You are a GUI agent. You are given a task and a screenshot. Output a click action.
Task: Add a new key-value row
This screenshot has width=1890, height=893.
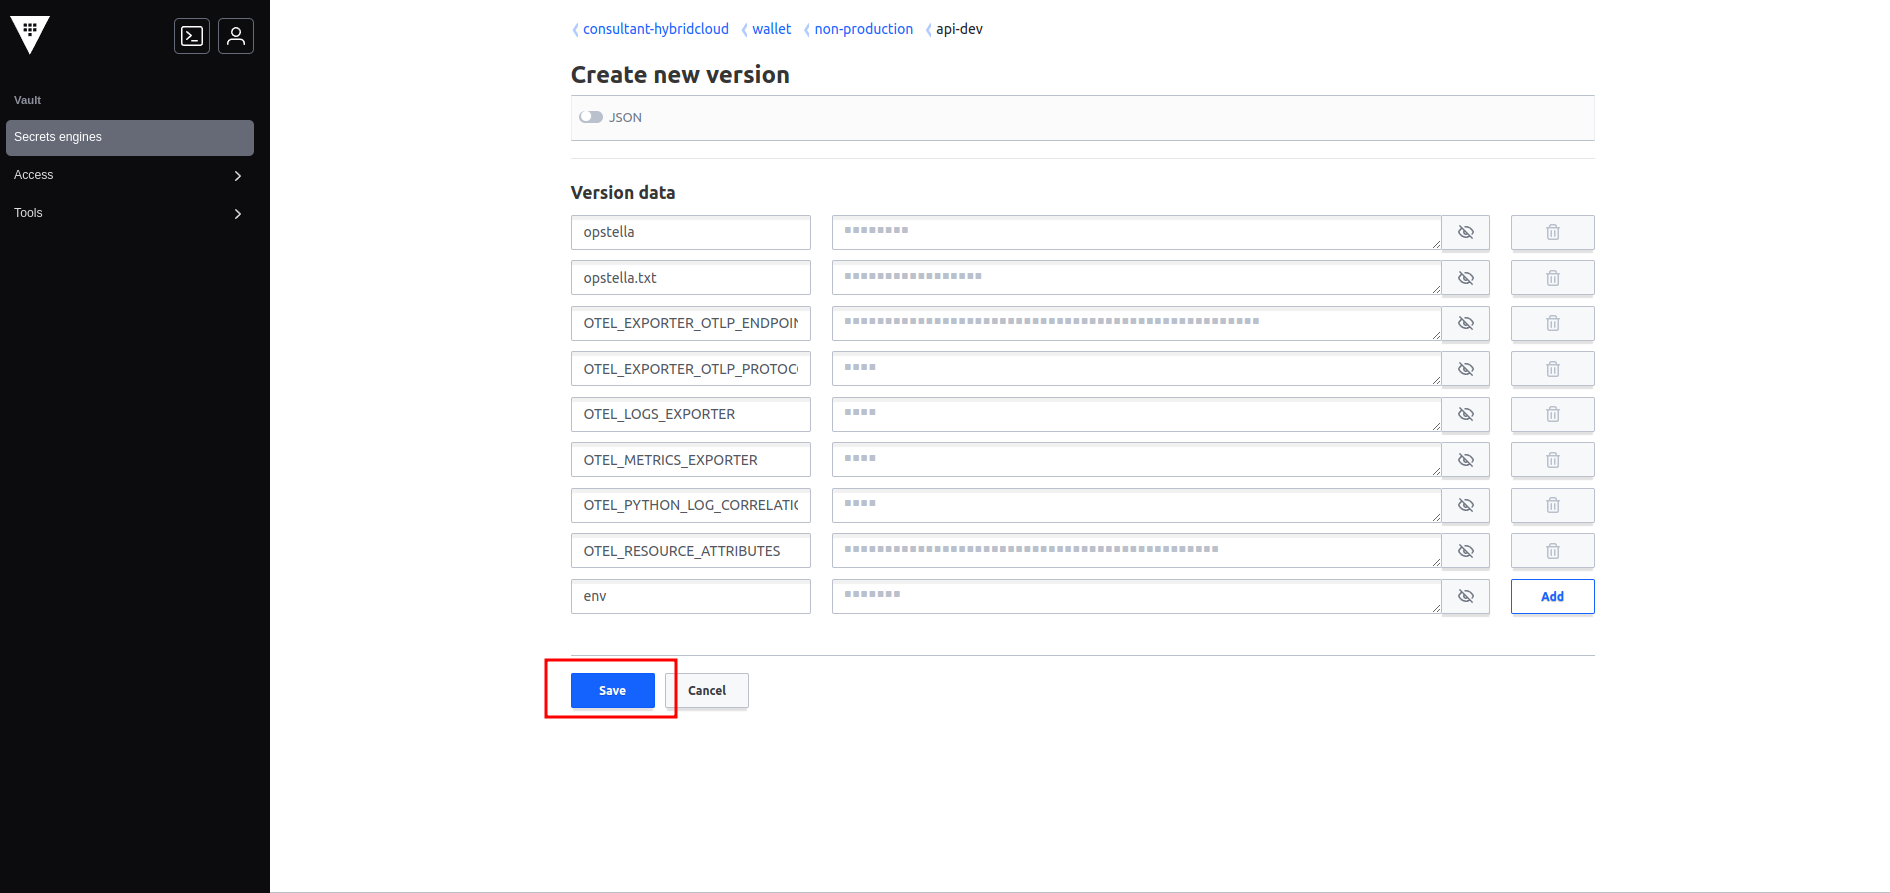[1552, 596]
